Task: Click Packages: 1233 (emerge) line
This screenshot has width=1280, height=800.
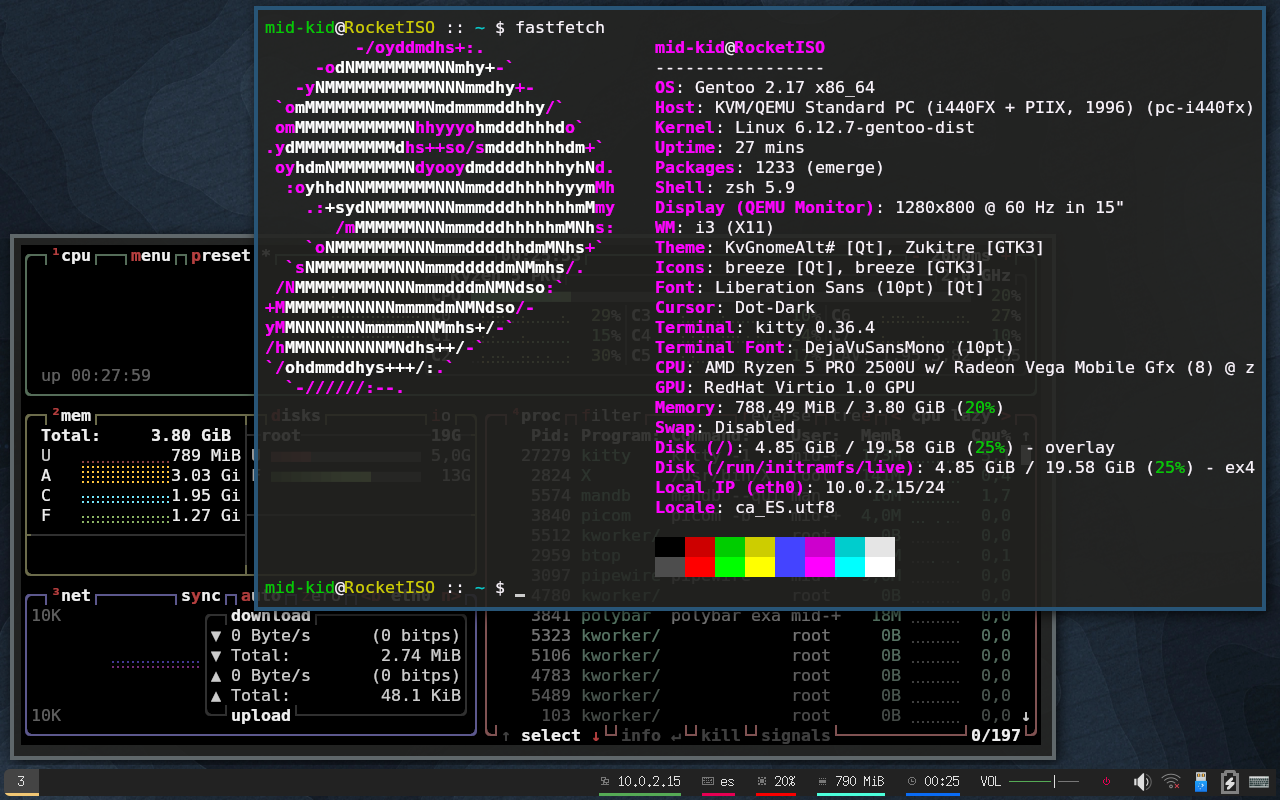Action: pyautogui.click(x=770, y=167)
